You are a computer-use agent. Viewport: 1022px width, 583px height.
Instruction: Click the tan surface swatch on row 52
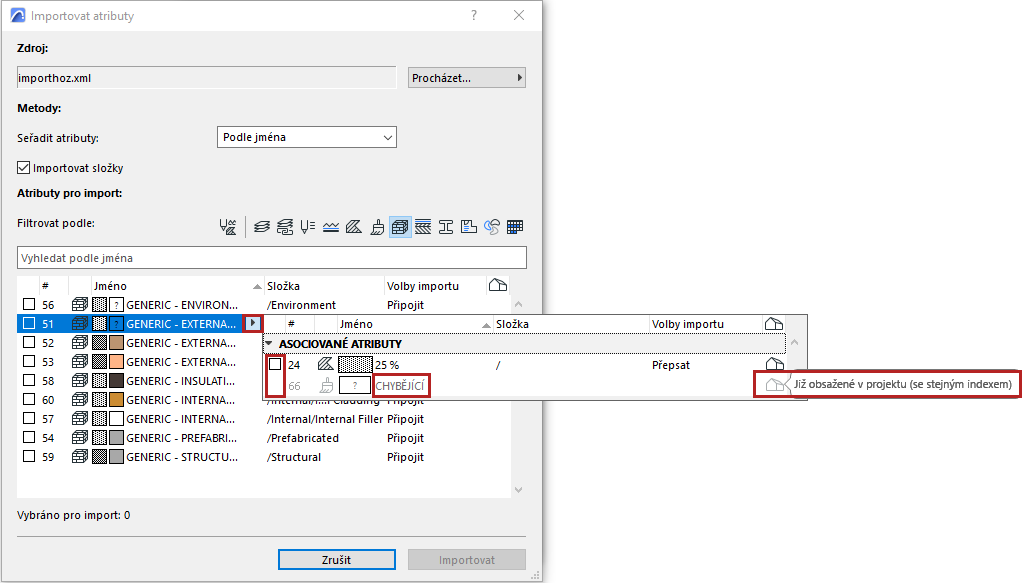116,342
